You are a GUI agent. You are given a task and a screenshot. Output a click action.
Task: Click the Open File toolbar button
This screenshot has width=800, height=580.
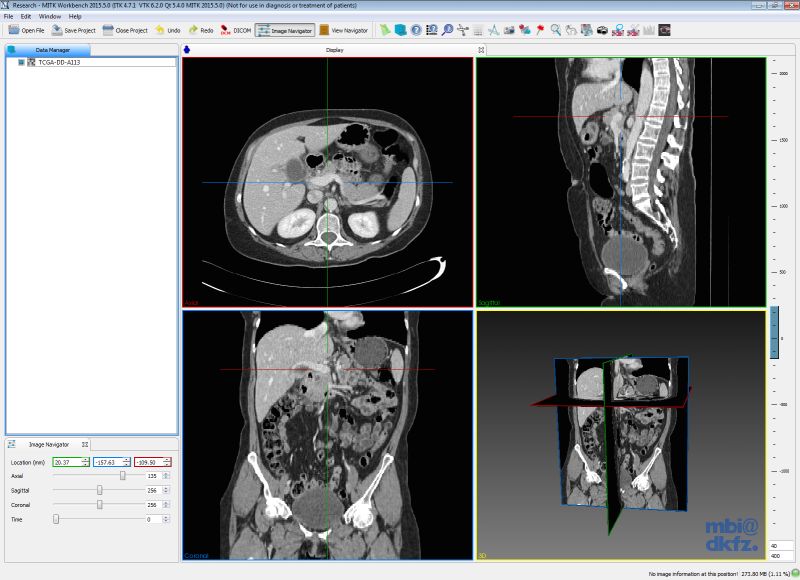click(27, 30)
